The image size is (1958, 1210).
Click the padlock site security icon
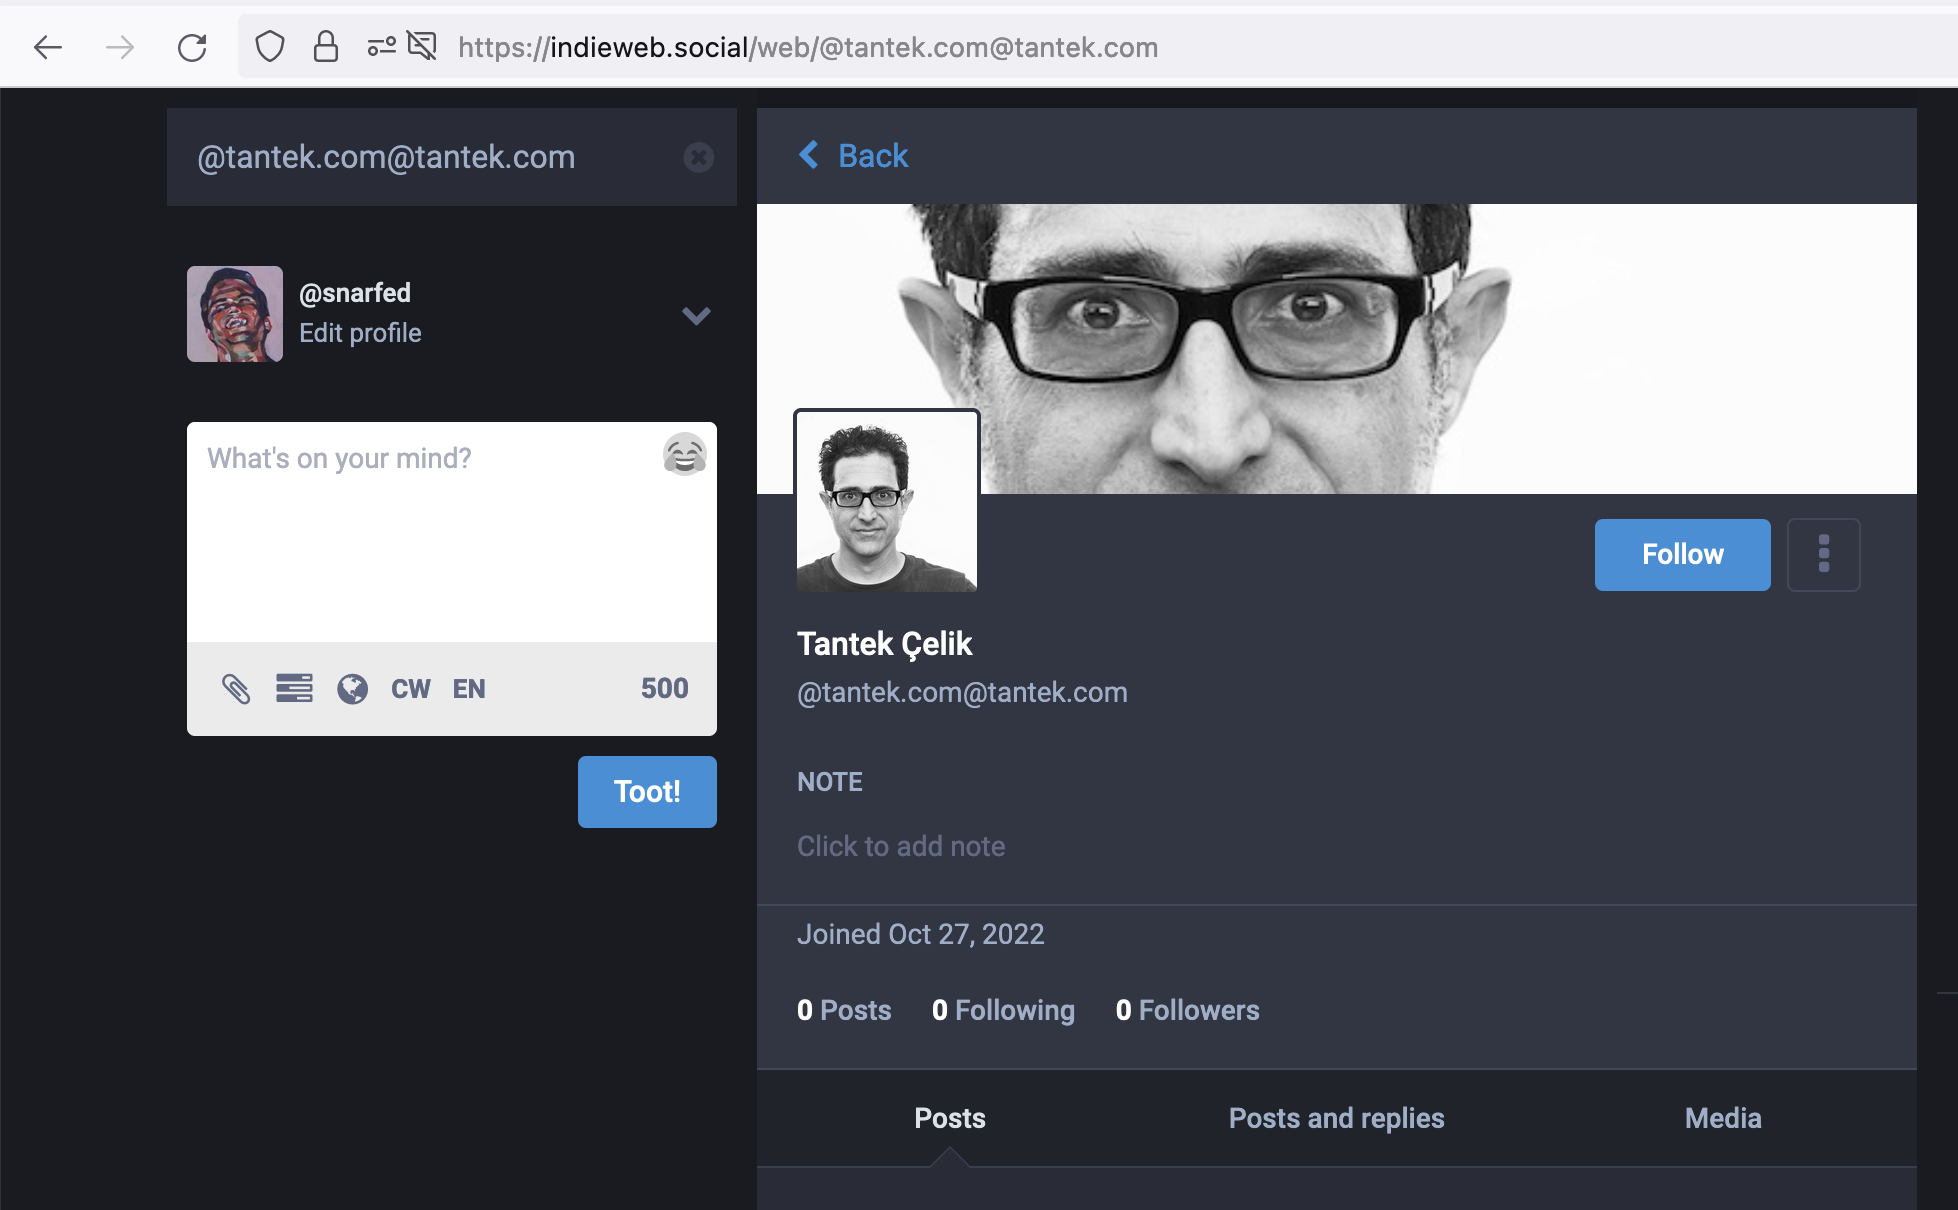click(x=326, y=47)
